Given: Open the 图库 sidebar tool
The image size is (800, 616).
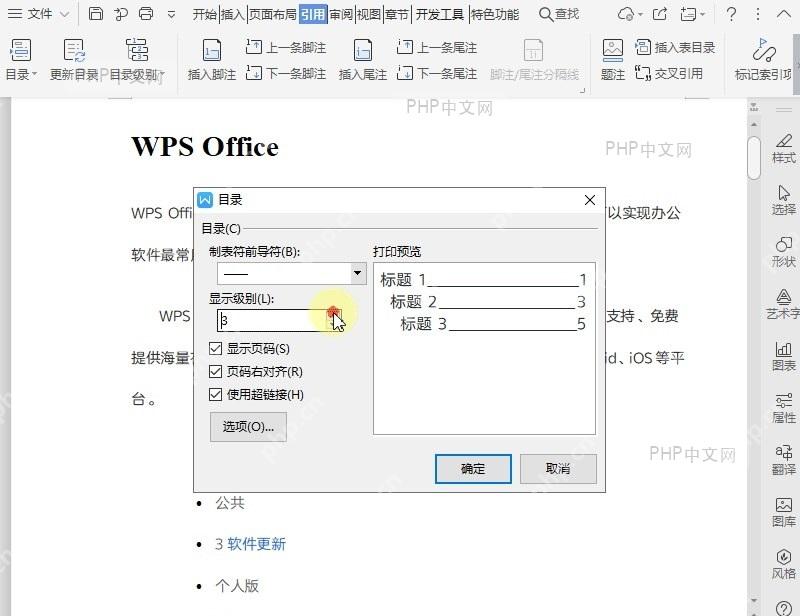Looking at the screenshot, I should click(x=784, y=512).
